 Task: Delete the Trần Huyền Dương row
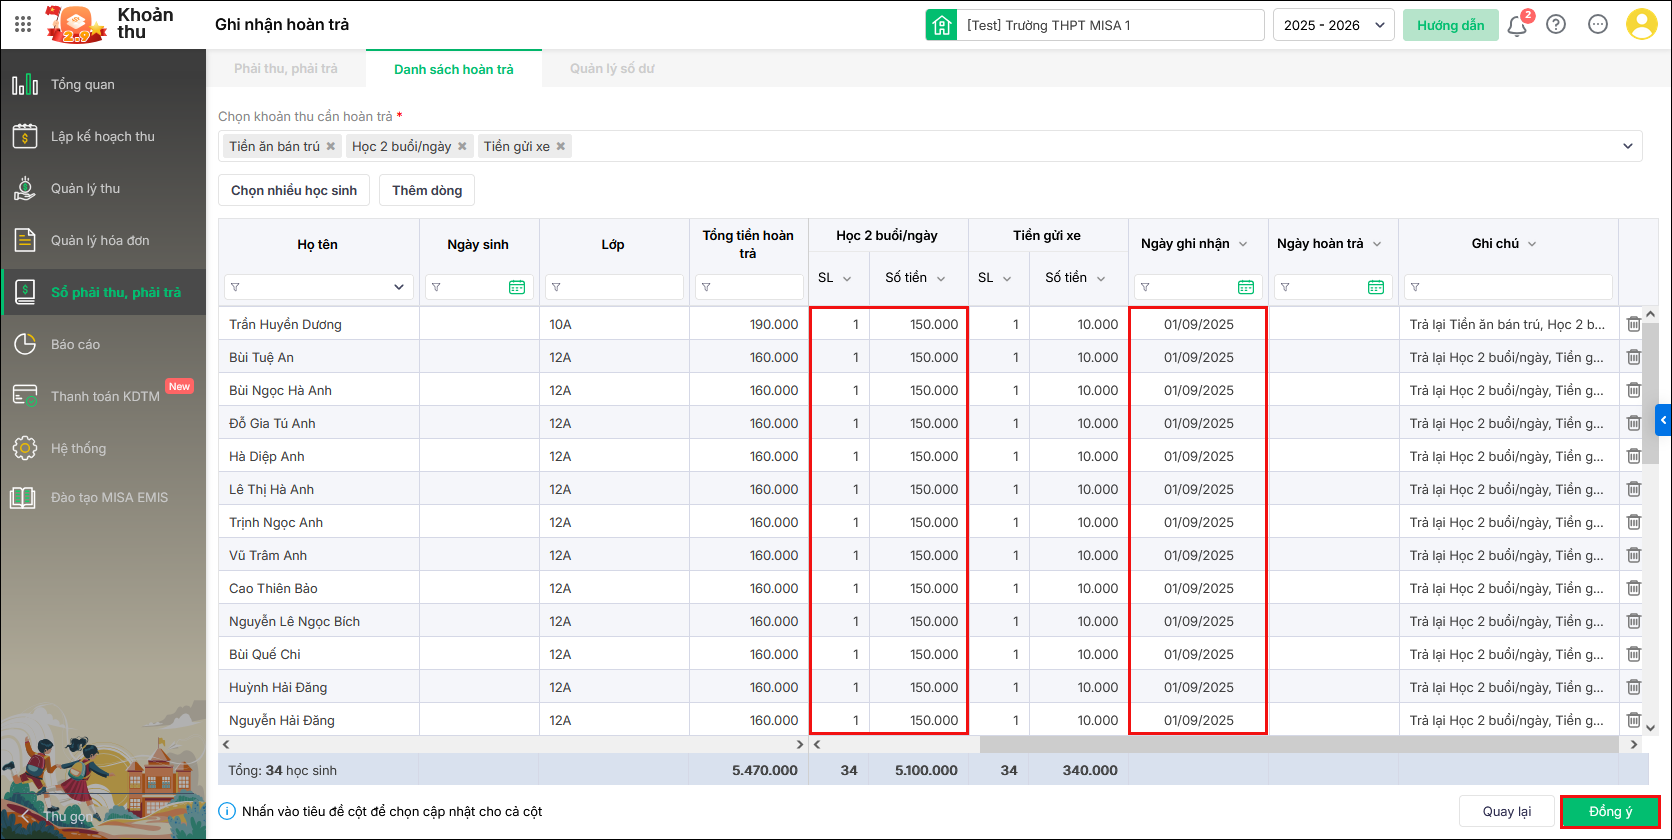[1633, 324]
